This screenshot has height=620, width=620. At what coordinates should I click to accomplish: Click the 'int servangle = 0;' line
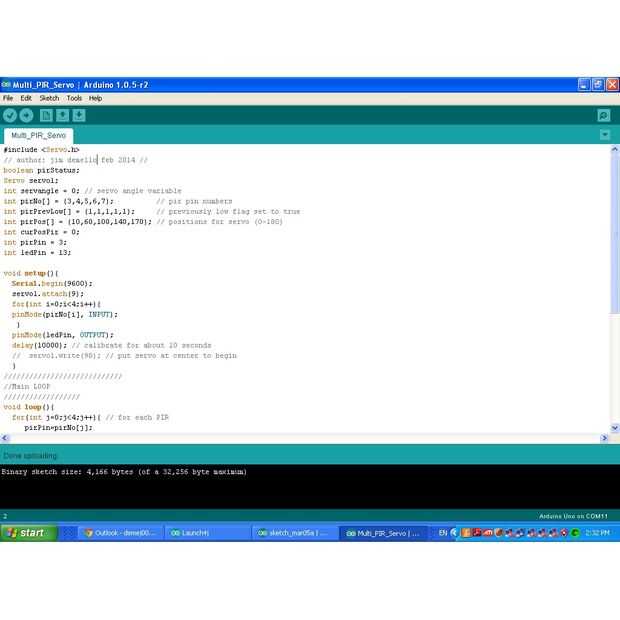pyautogui.click(x=92, y=191)
